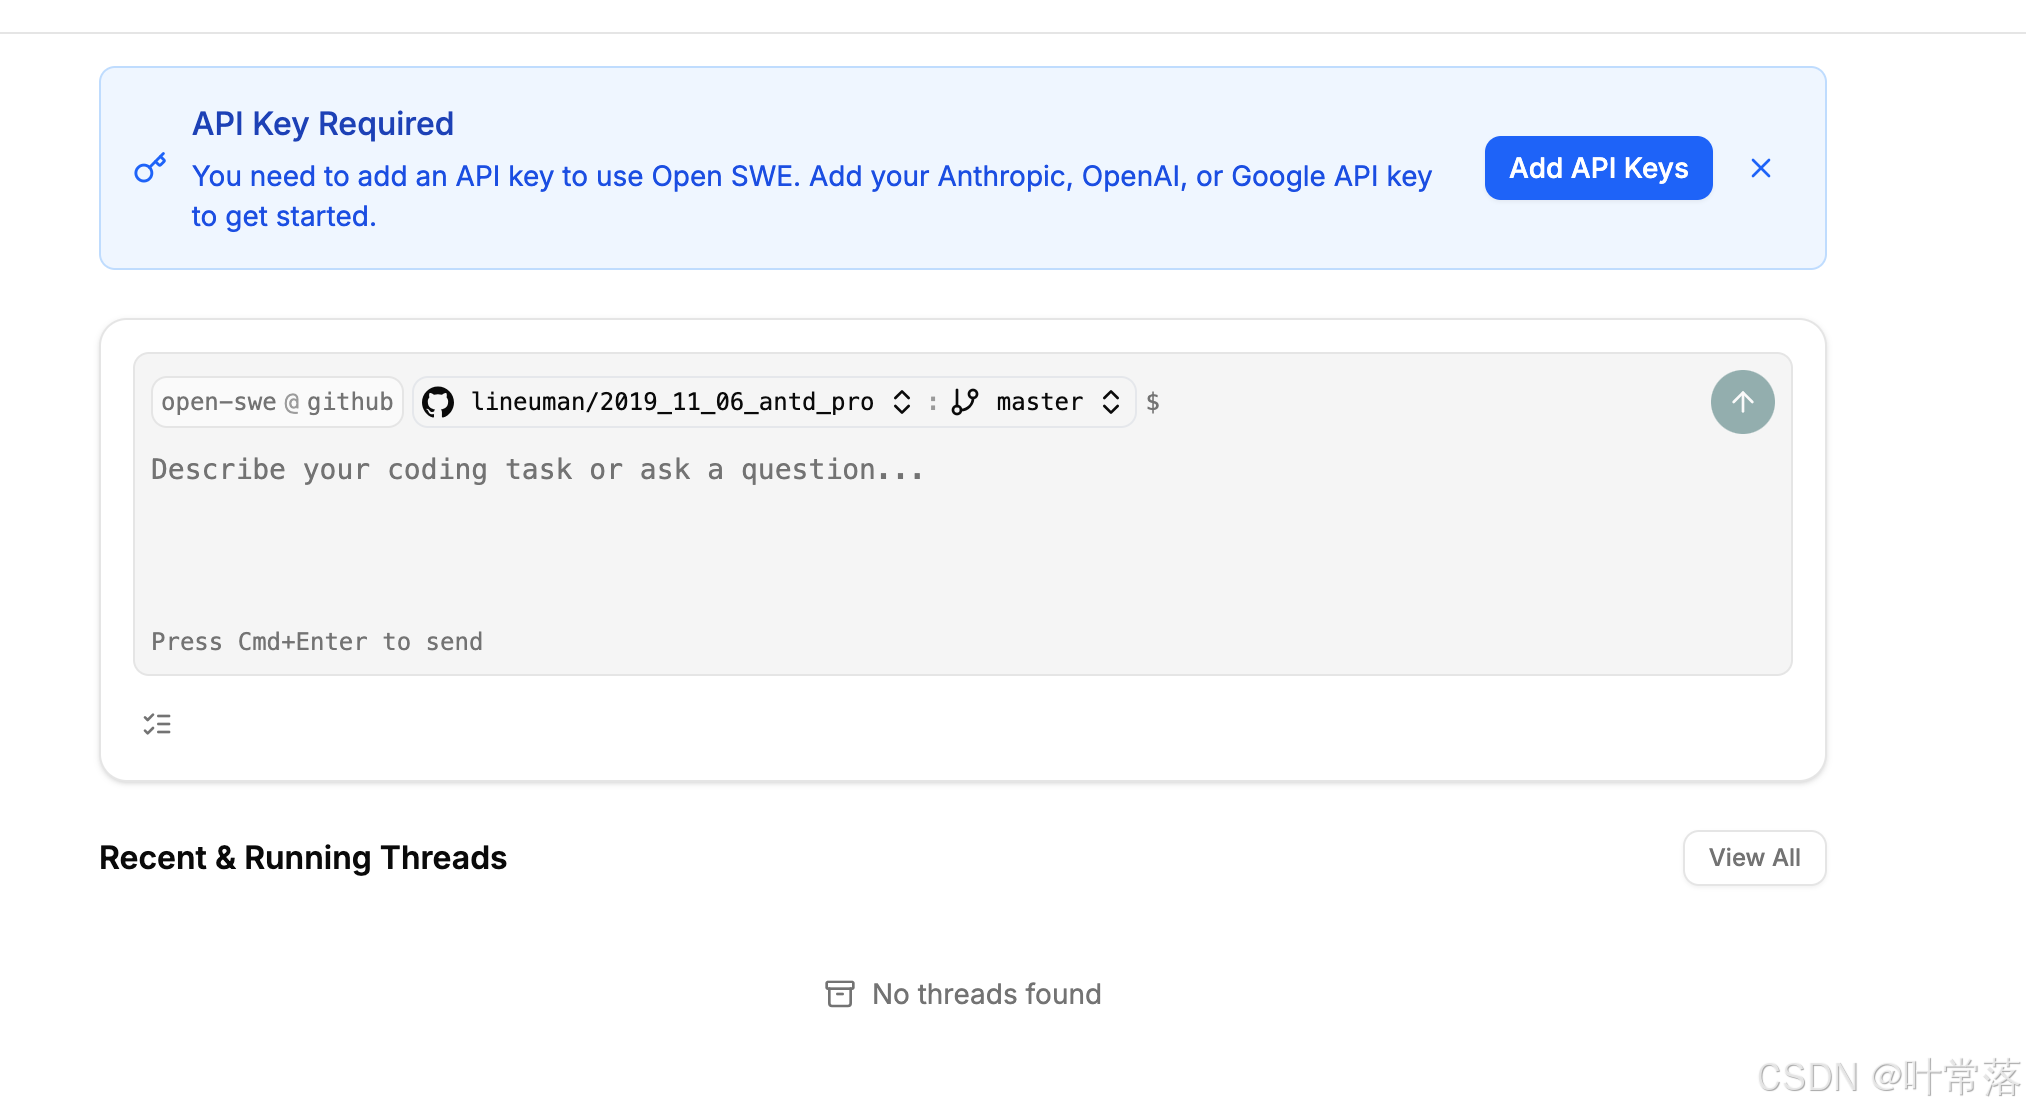Click the Add API Keys button
The image size is (2026, 1112).
(x=1598, y=168)
